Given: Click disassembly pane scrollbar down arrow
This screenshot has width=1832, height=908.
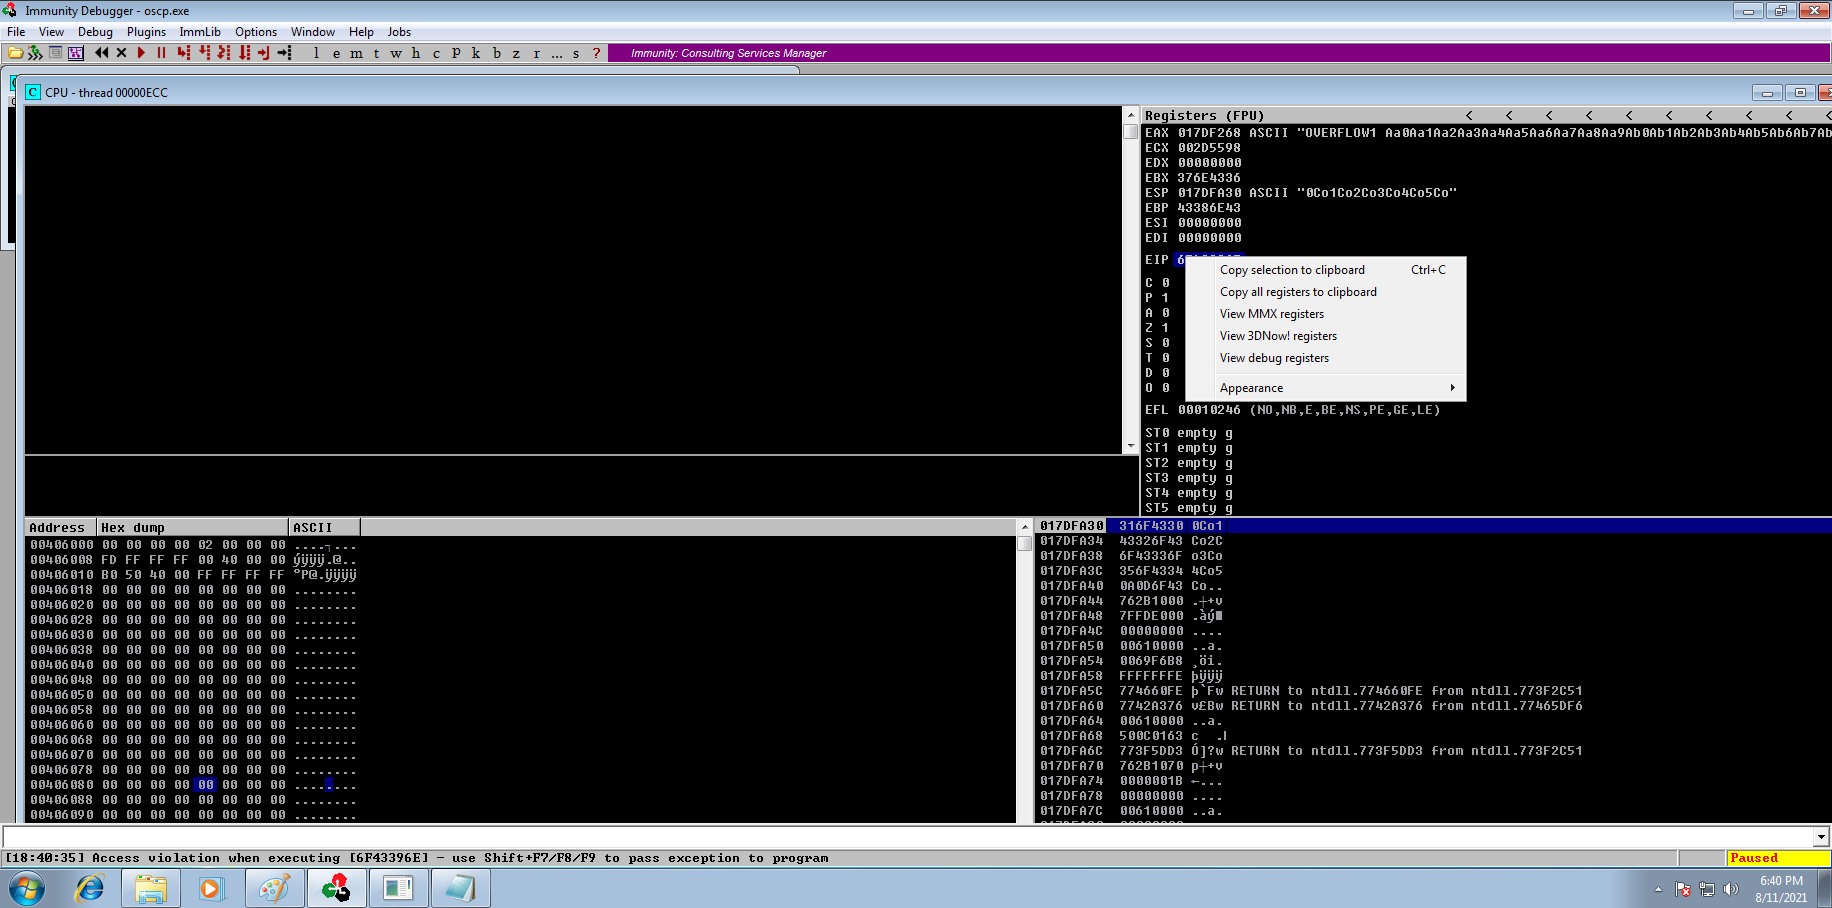Looking at the screenshot, I should pyautogui.click(x=1131, y=446).
